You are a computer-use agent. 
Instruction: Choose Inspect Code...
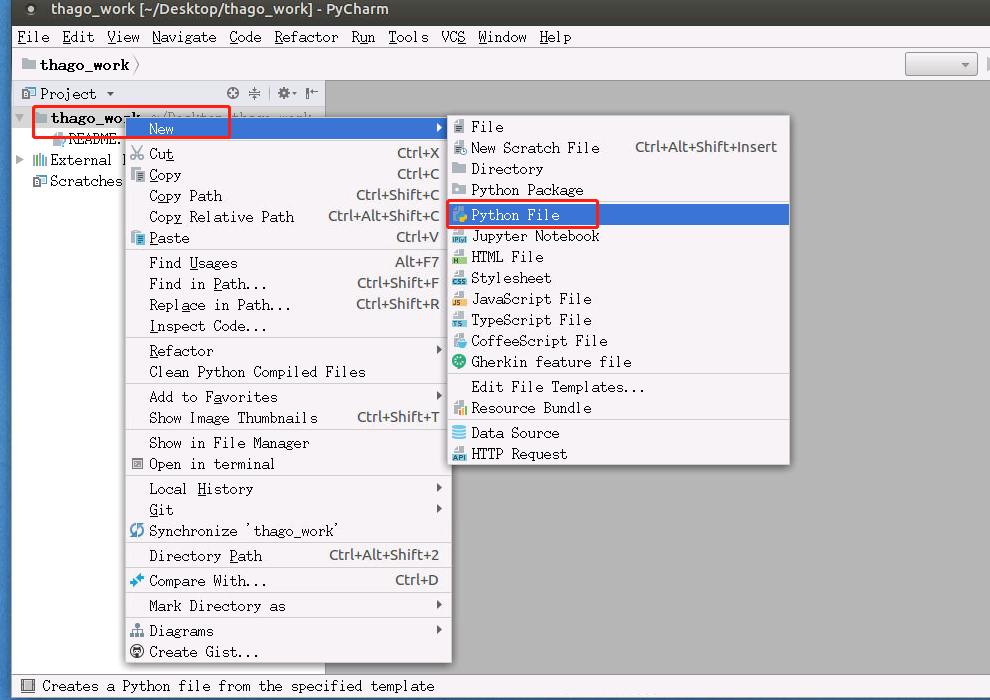coord(289,326)
